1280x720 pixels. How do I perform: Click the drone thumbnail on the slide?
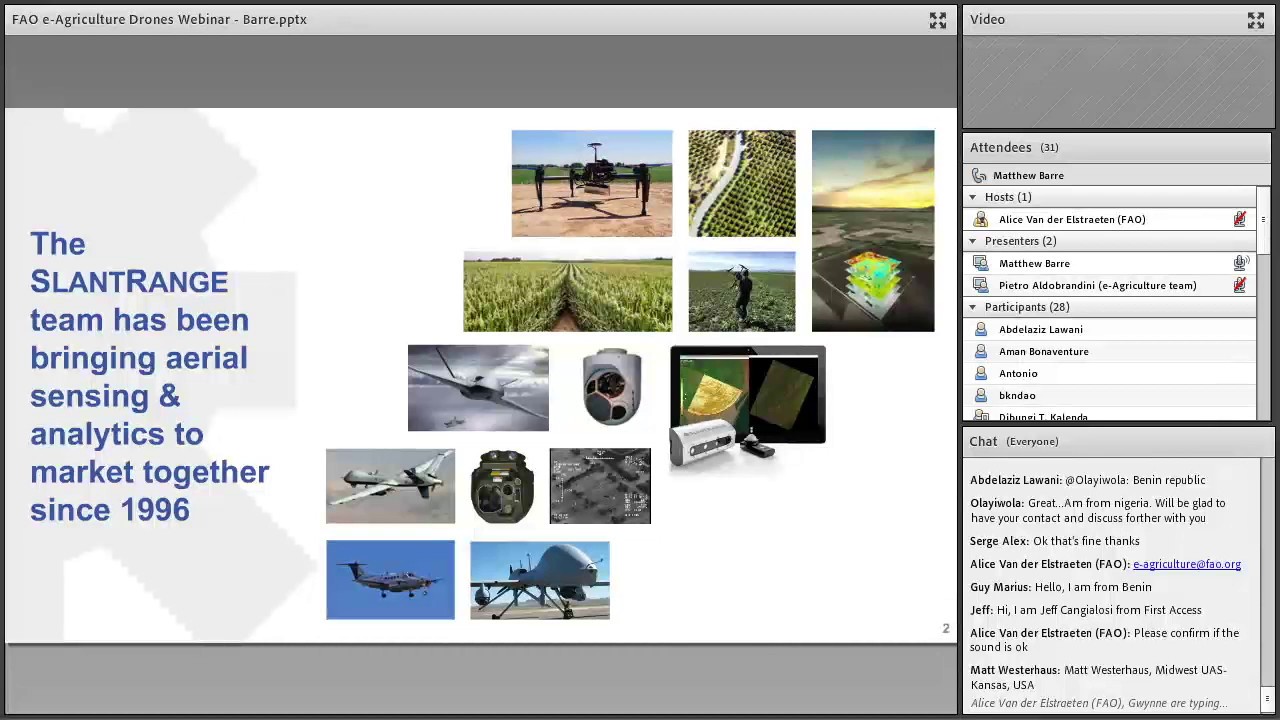click(592, 183)
